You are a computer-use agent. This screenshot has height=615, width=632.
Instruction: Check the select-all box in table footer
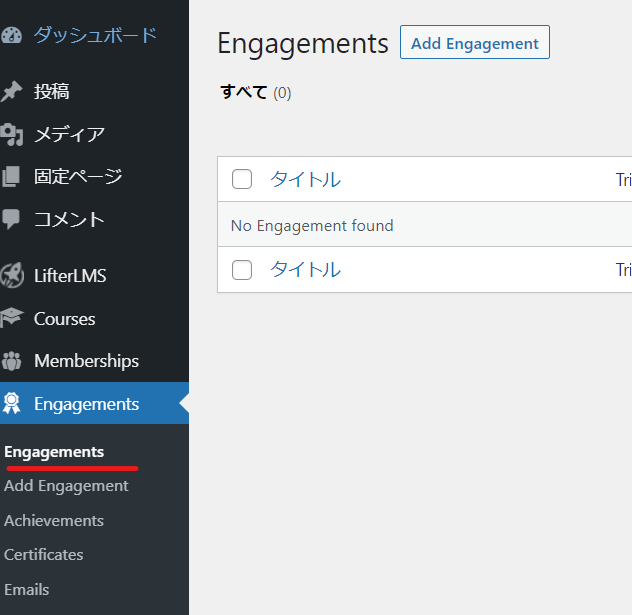tap(242, 270)
